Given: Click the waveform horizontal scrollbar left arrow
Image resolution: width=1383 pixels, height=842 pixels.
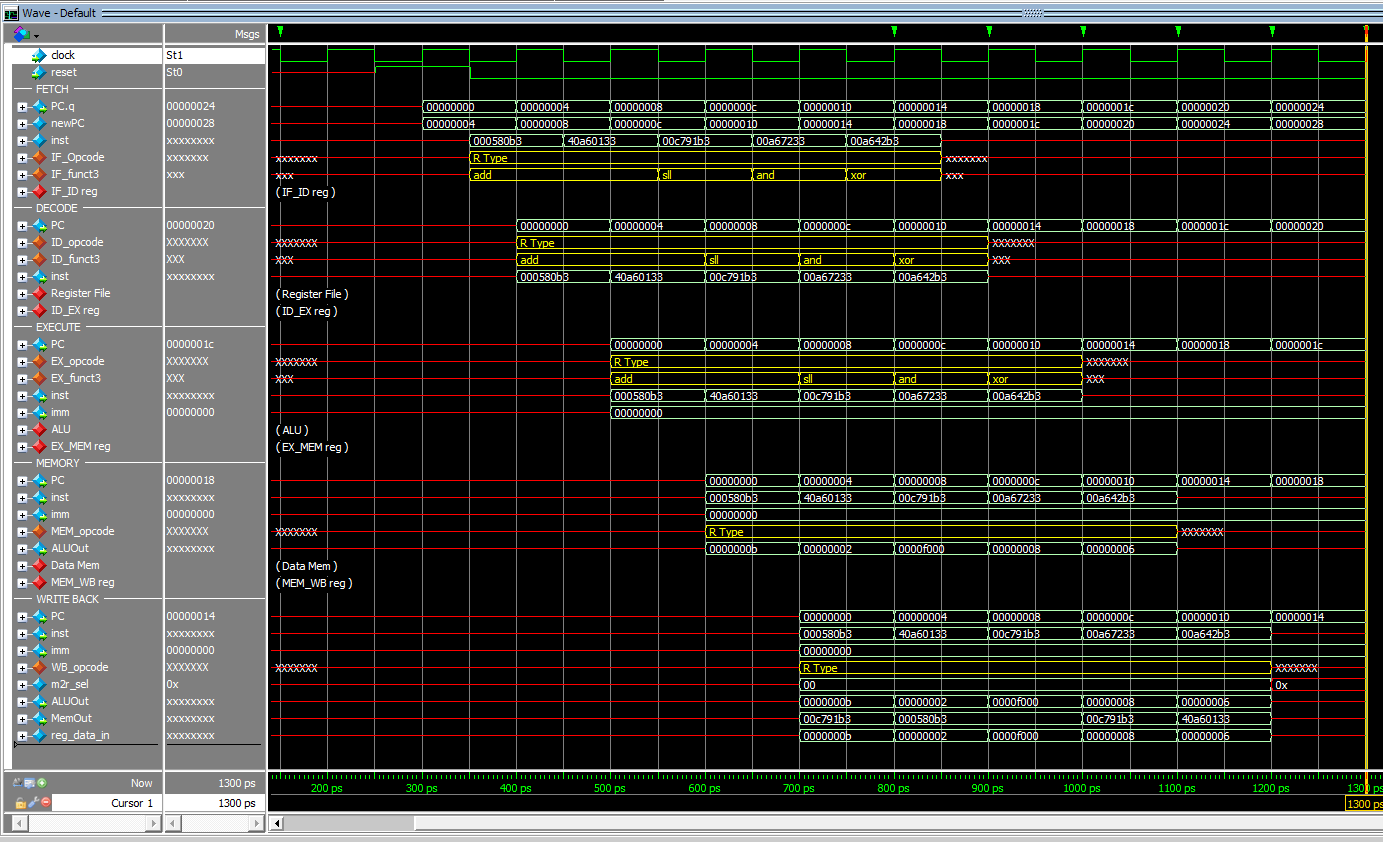Looking at the screenshot, I should [x=277, y=823].
